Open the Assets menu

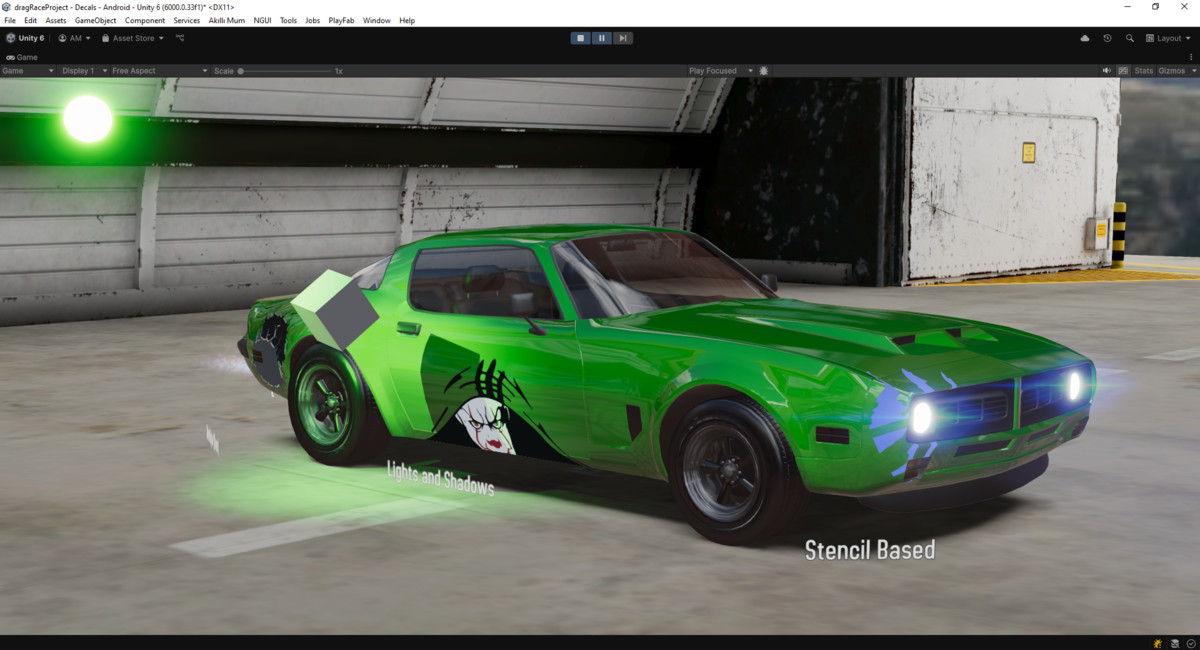56,20
